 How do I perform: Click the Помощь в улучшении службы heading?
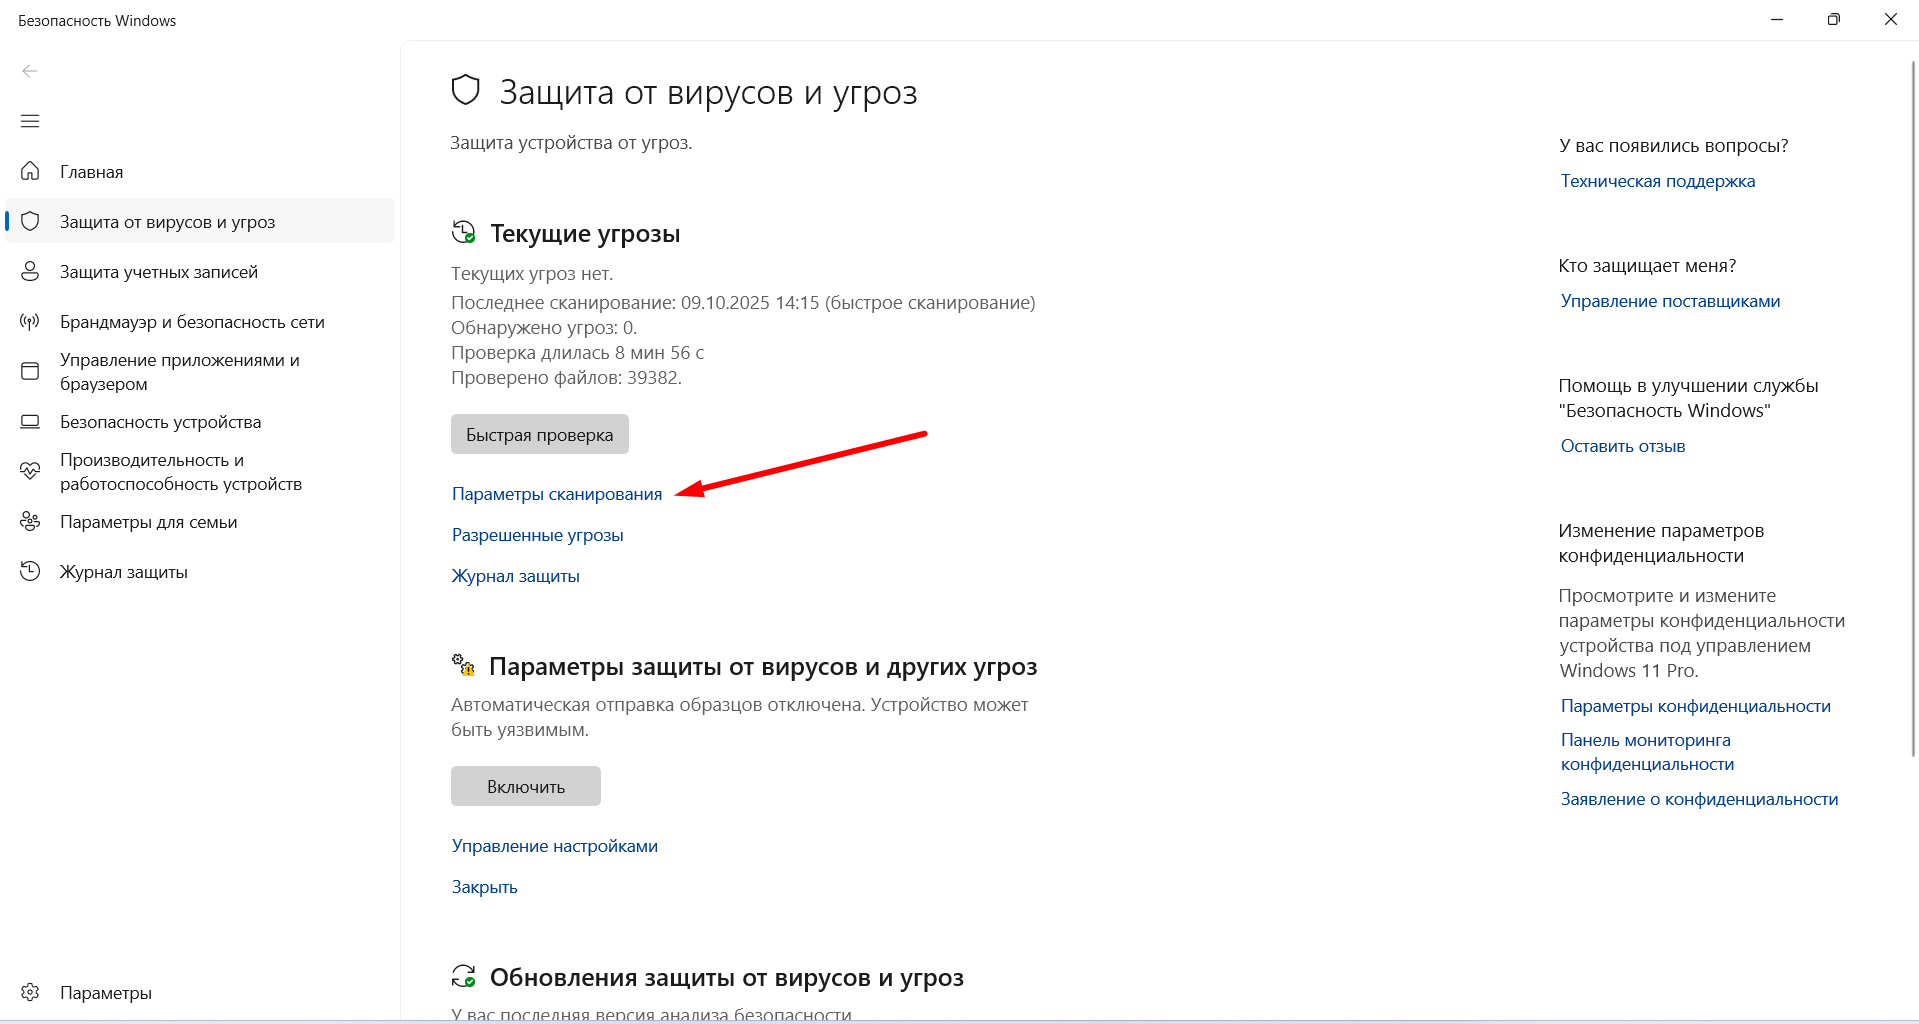coord(1688,398)
